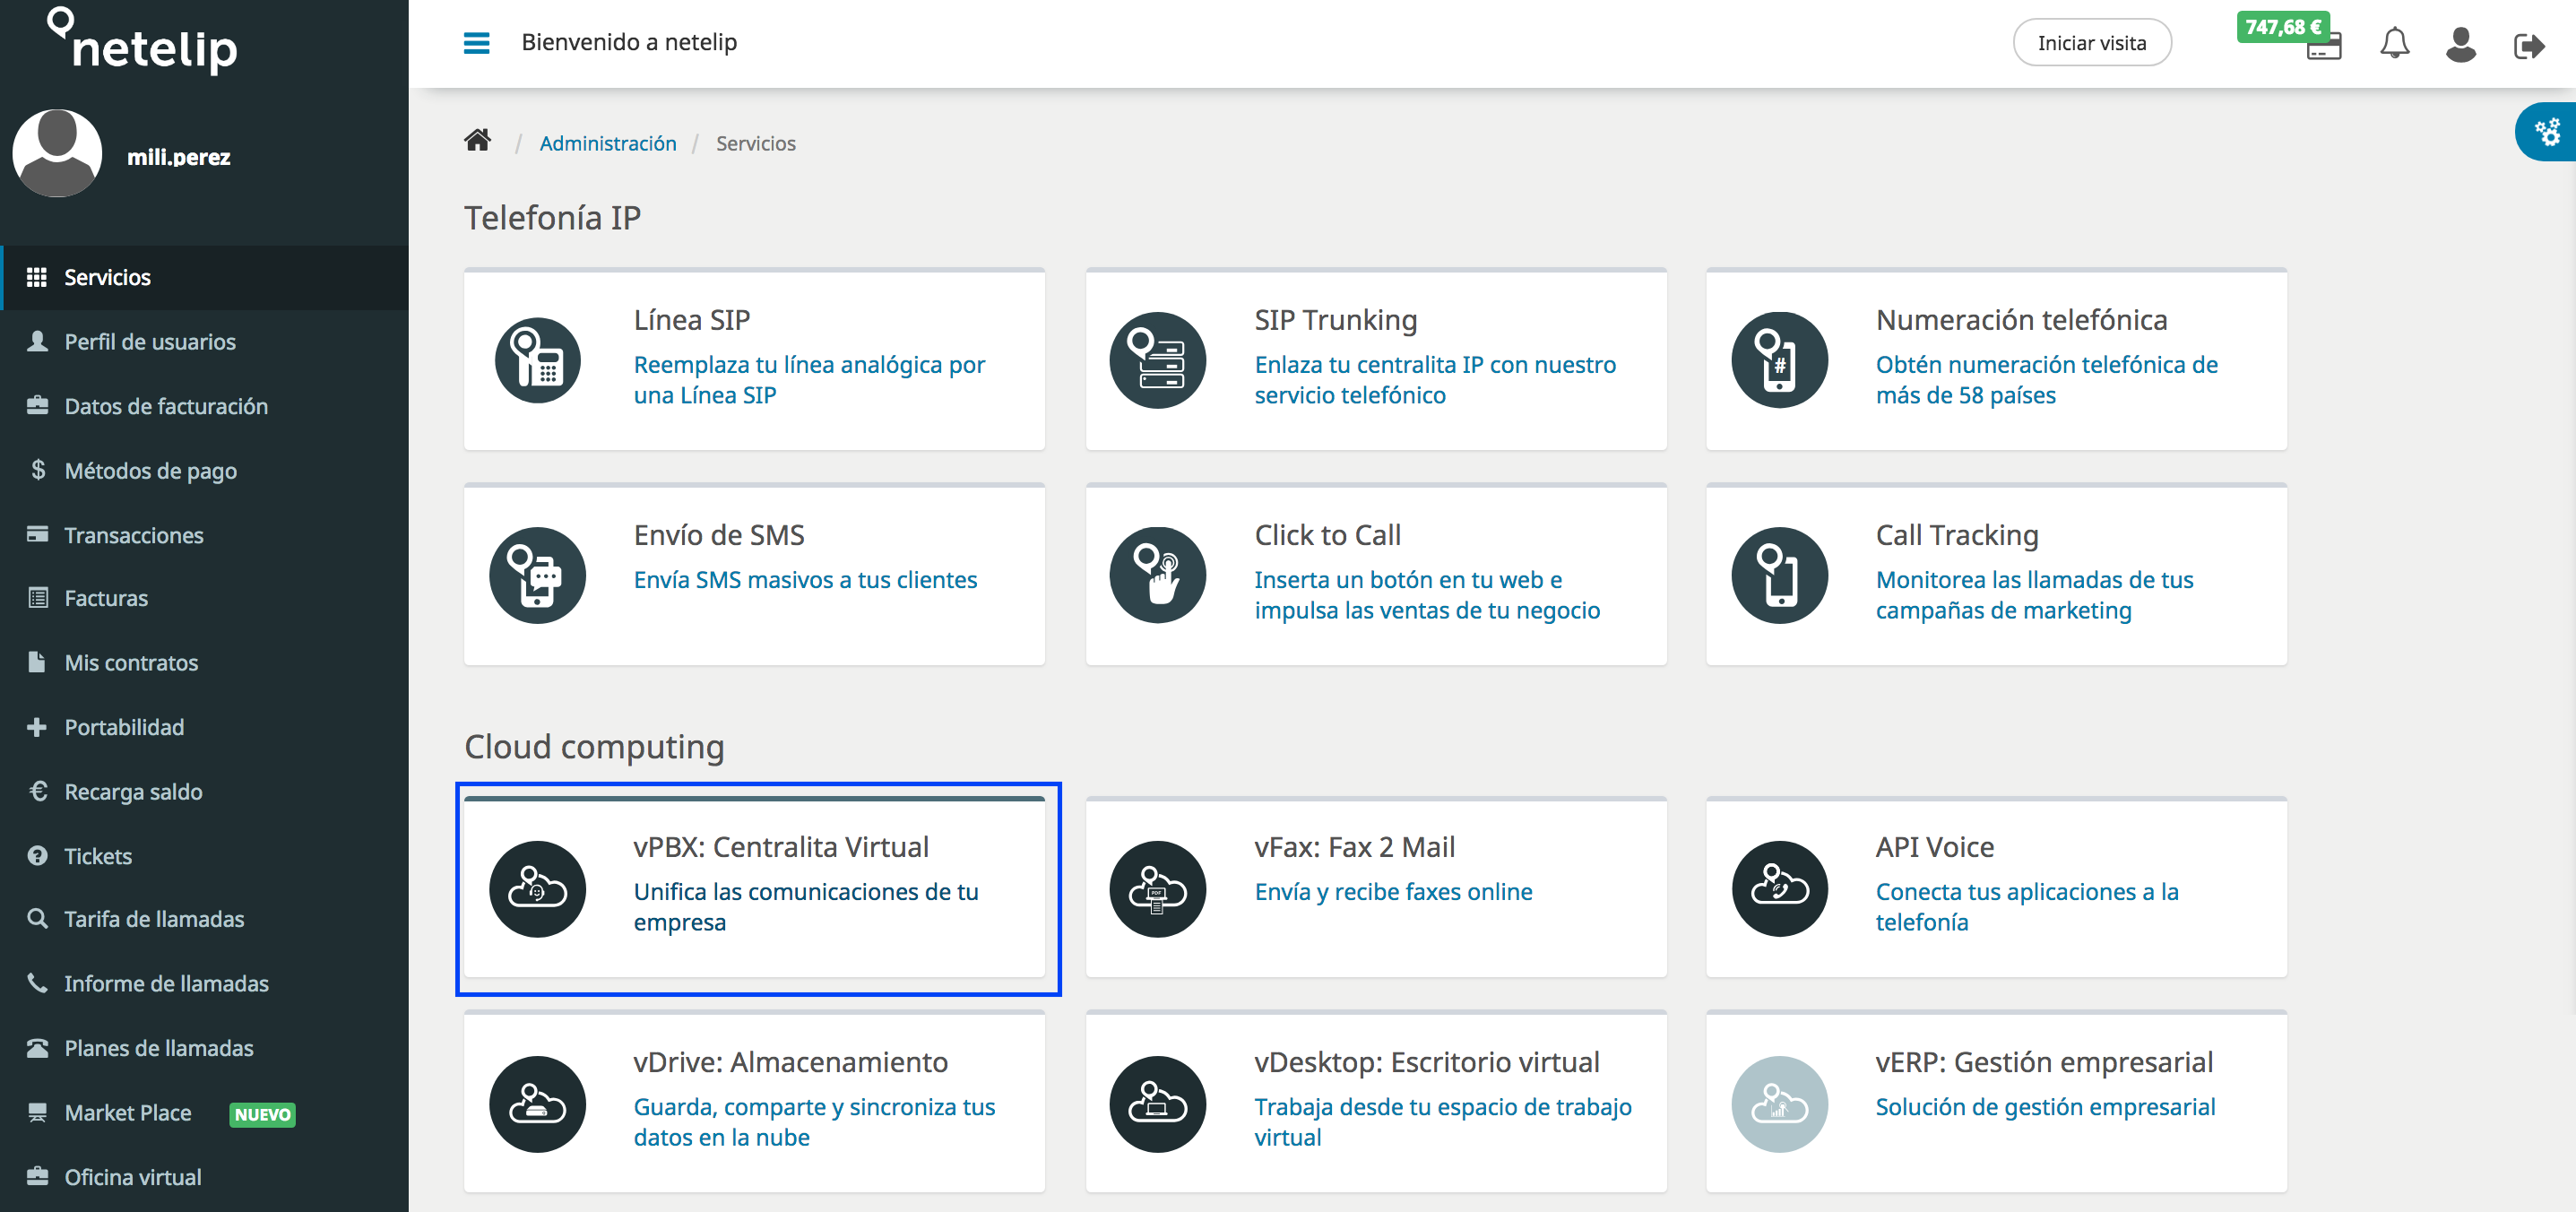Click the vFax: Fax 2 Mail title
The image size is (2576, 1212).
[x=1354, y=847]
